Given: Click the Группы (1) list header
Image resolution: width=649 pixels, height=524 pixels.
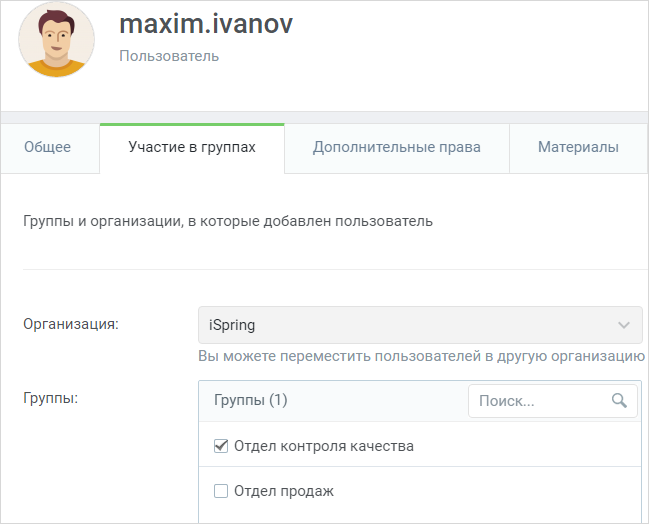Looking at the screenshot, I should (x=251, y=400).
